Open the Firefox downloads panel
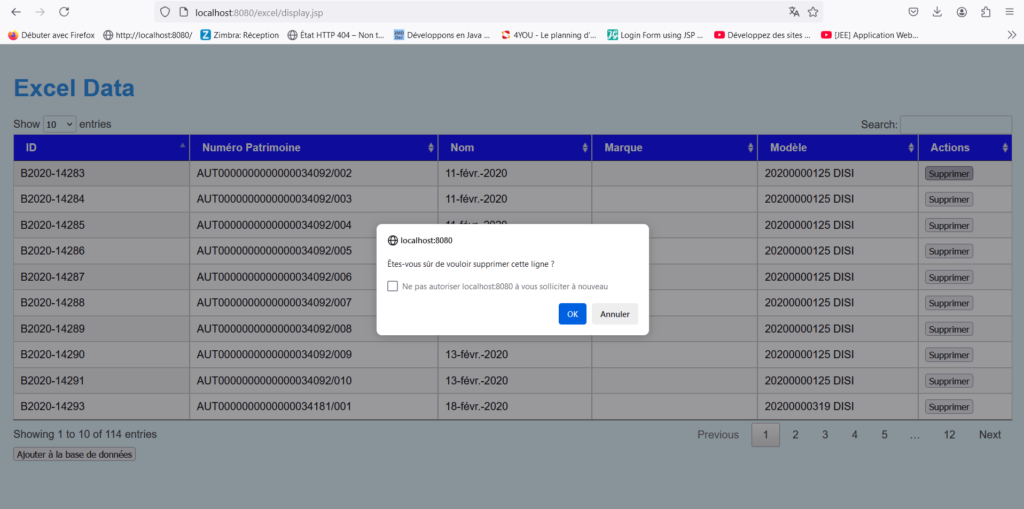This screenshot has width=1024, height=509. click(x=938, y=12)
